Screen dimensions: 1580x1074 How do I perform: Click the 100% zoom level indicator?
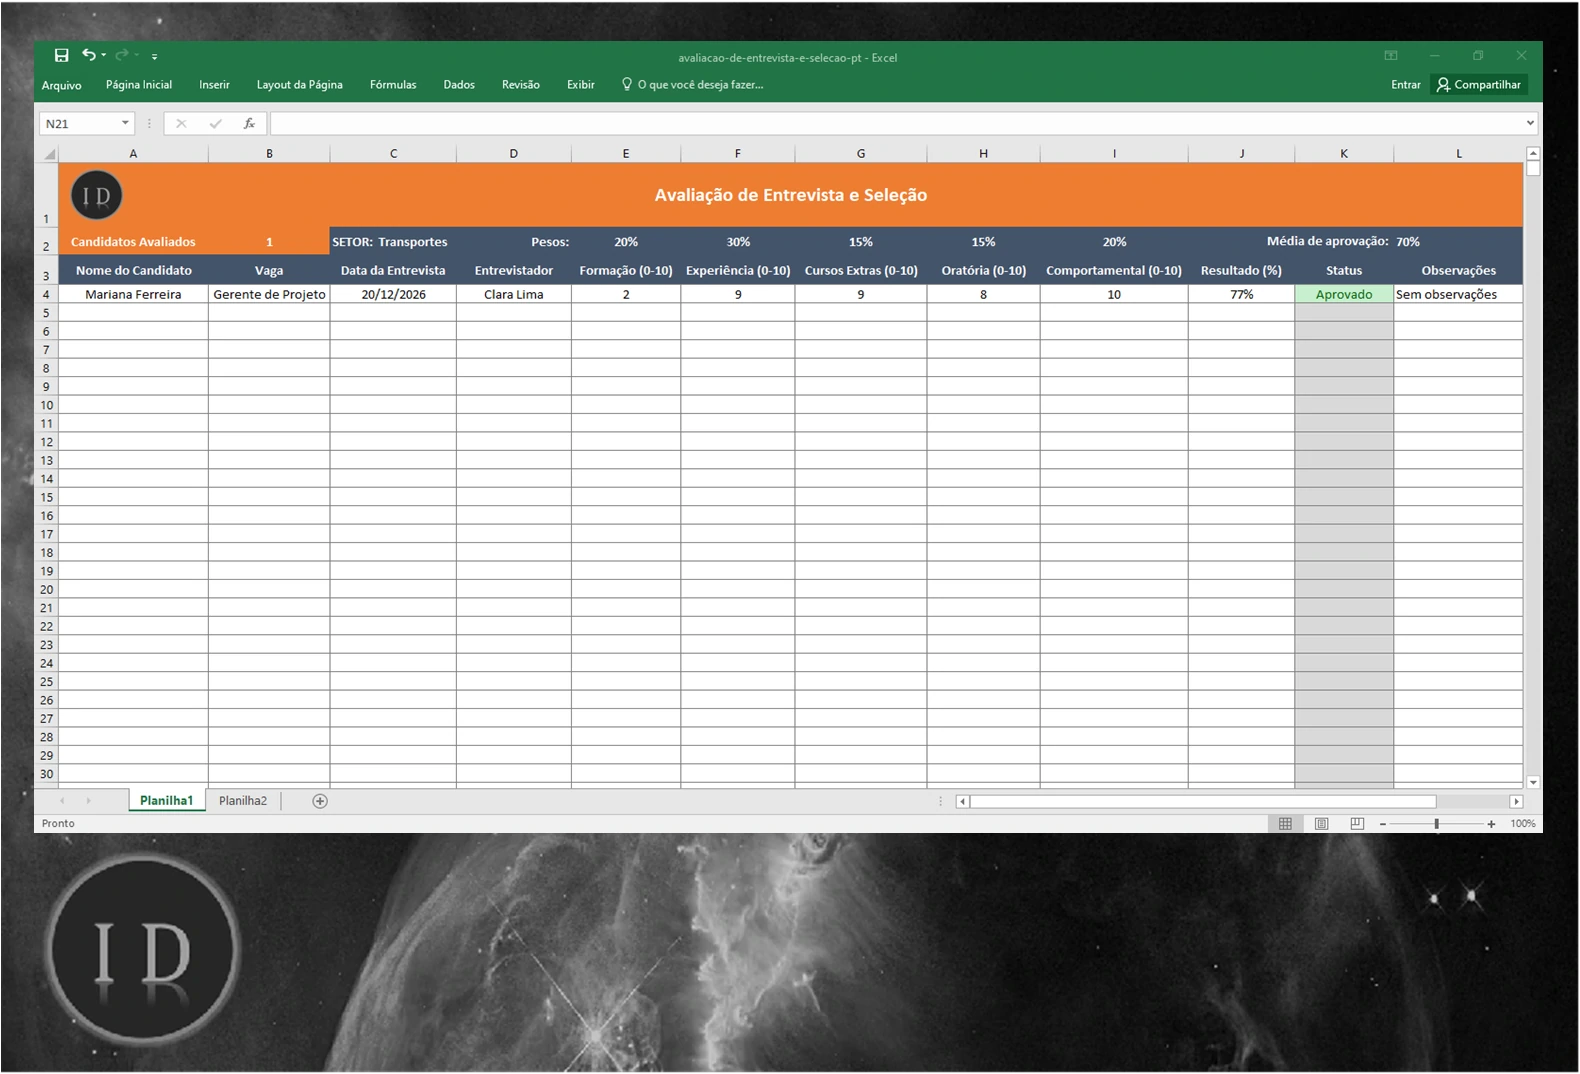(1523, 824)
